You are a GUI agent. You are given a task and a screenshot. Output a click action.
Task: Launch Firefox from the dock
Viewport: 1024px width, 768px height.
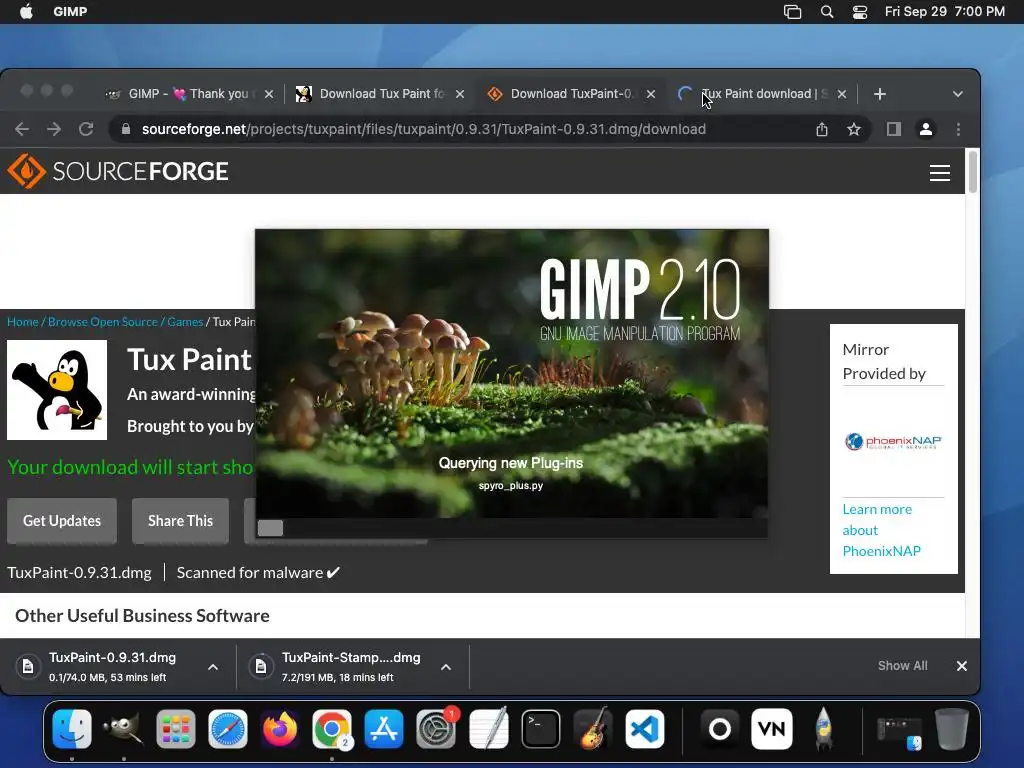[280, 729]
